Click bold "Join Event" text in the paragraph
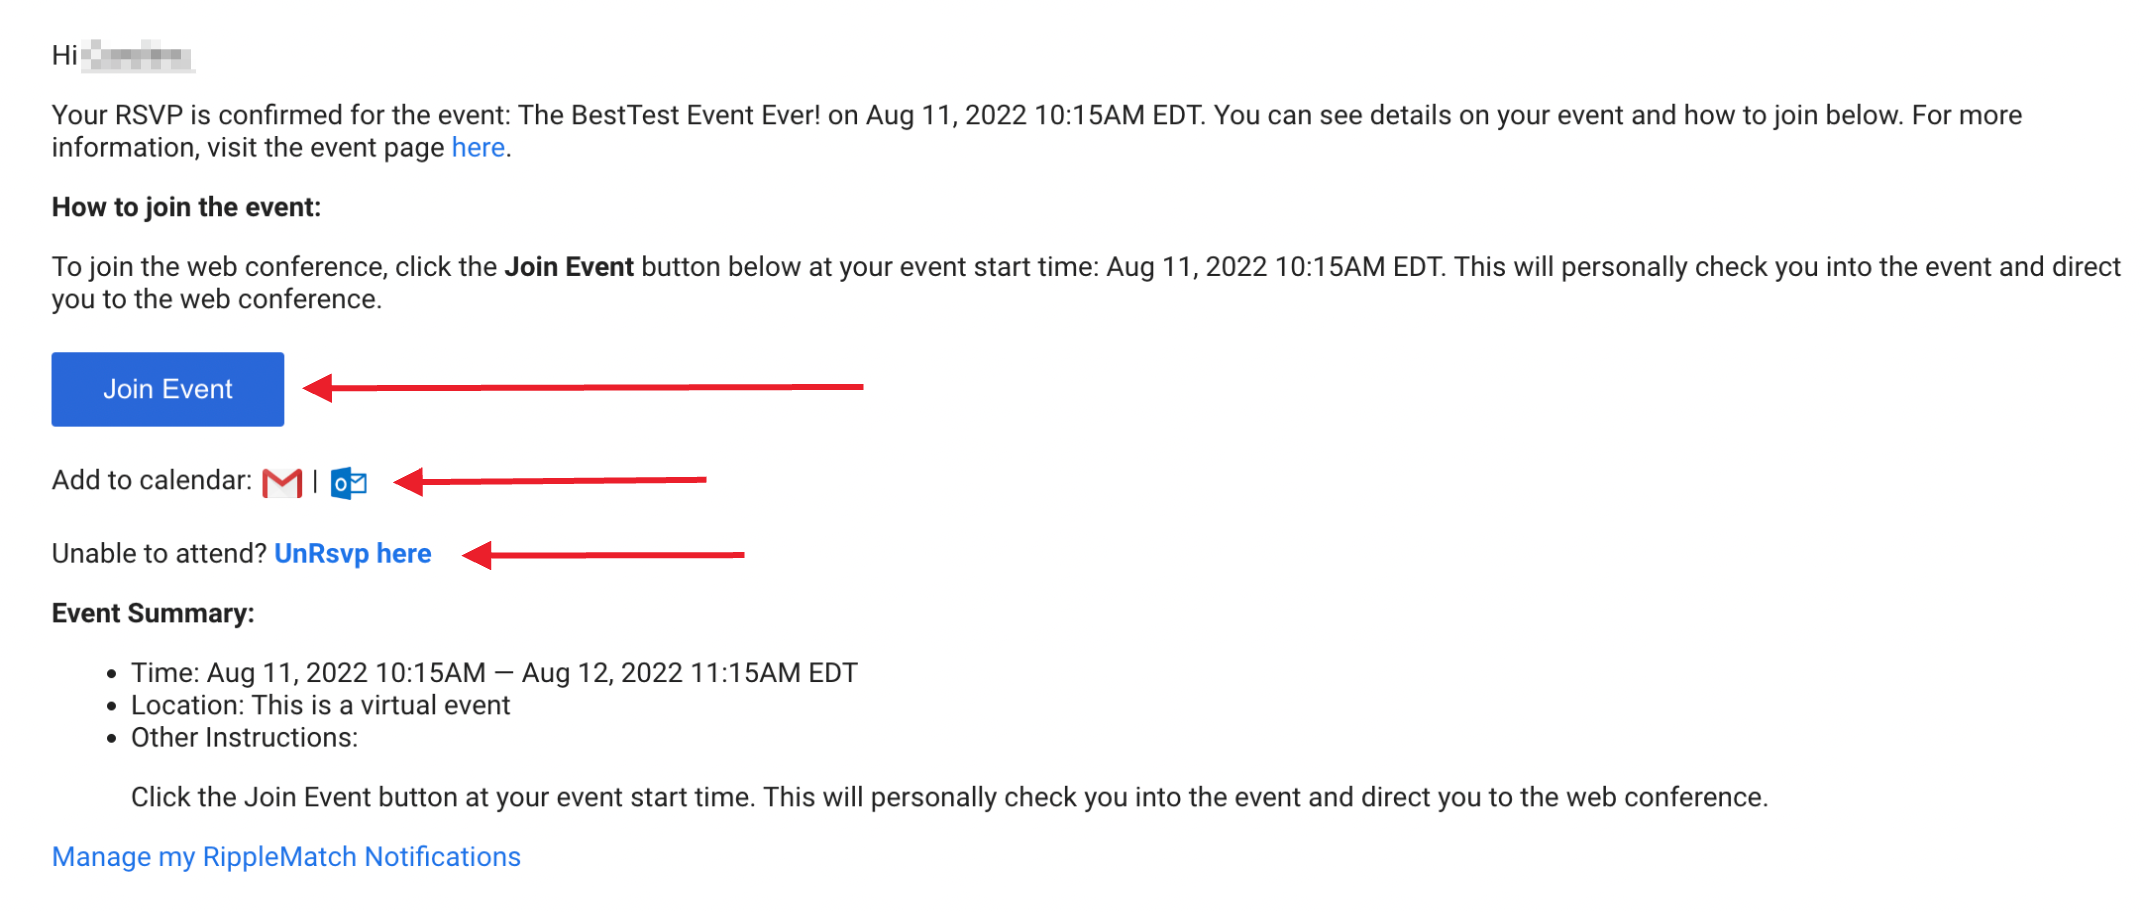The height and width of the screenshot is (912, 2144). tap(569, 267)
